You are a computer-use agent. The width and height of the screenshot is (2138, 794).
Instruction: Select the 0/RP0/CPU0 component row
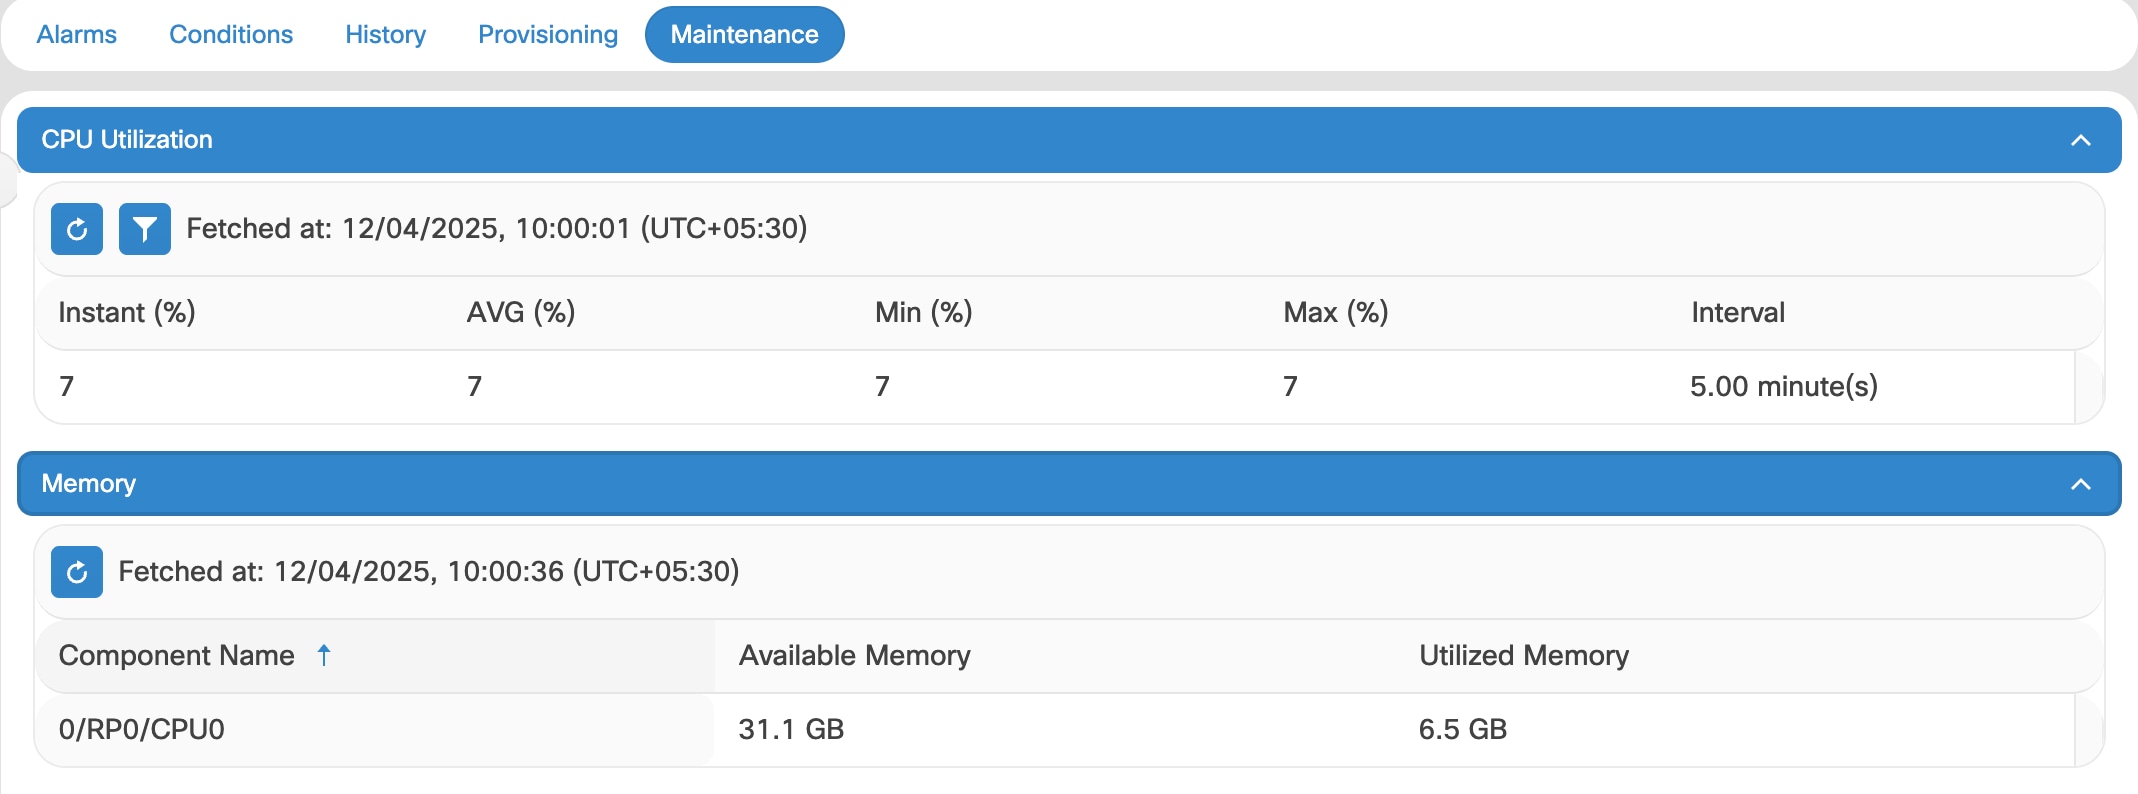142,730
